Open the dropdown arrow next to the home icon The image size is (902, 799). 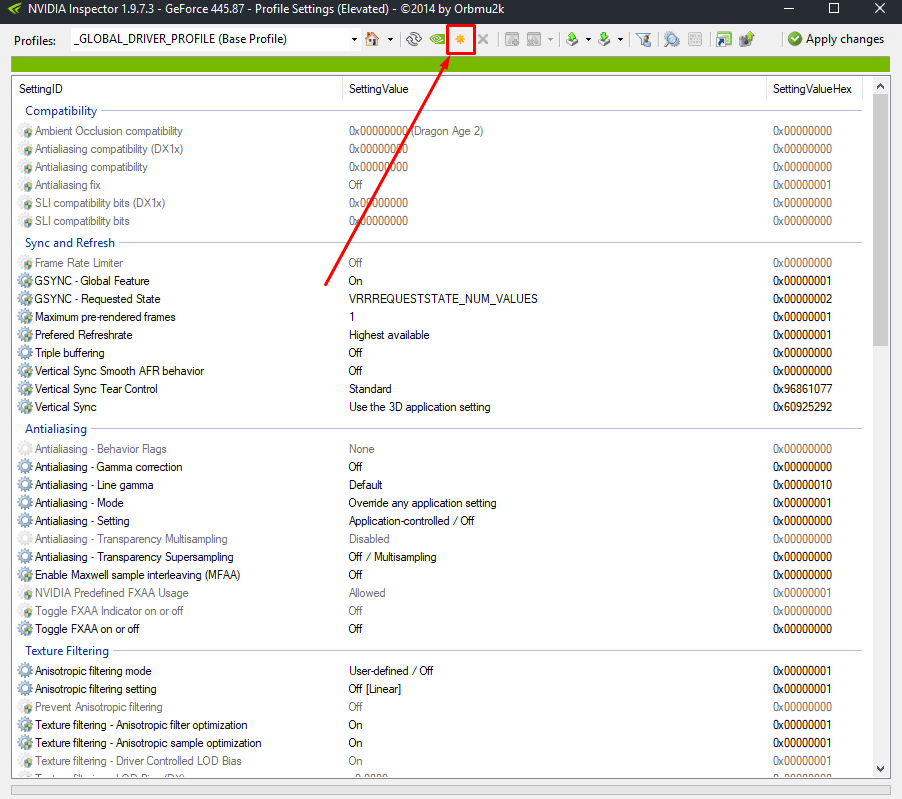tap(391, 39)
